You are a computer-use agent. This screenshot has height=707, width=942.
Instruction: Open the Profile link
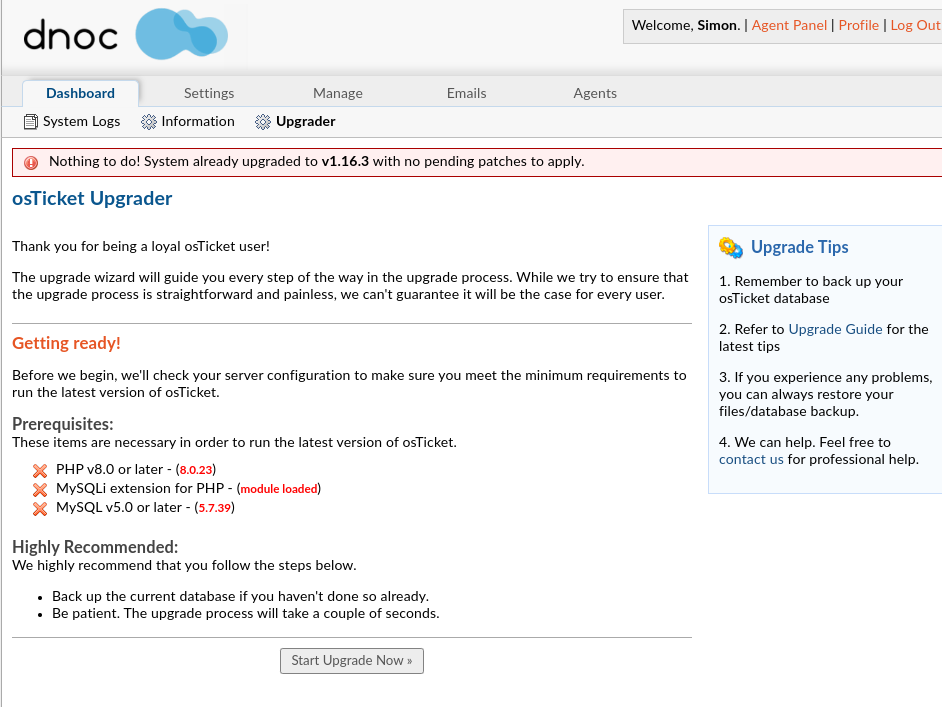click(x=858, y=25)
